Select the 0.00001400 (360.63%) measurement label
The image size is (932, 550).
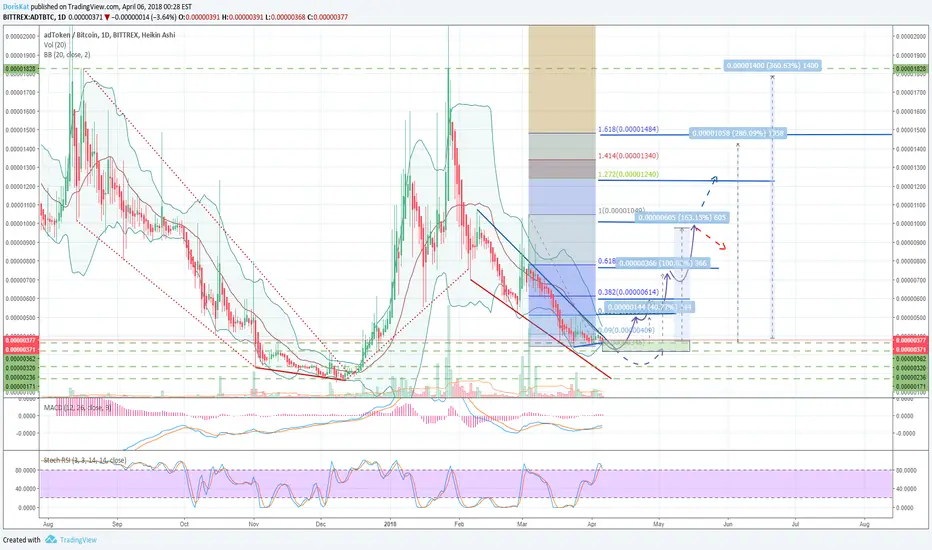772,65
